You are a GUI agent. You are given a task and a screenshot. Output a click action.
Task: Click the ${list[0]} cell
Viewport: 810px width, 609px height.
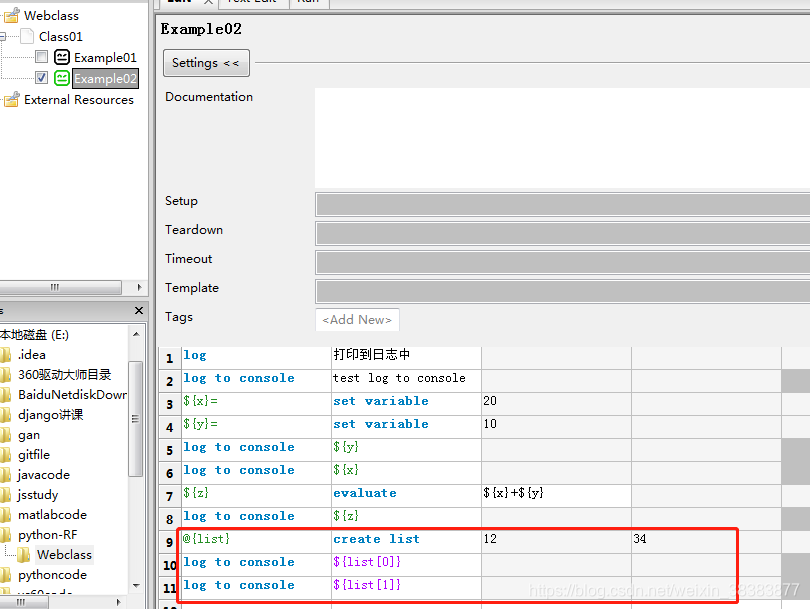tap(406, 565)
